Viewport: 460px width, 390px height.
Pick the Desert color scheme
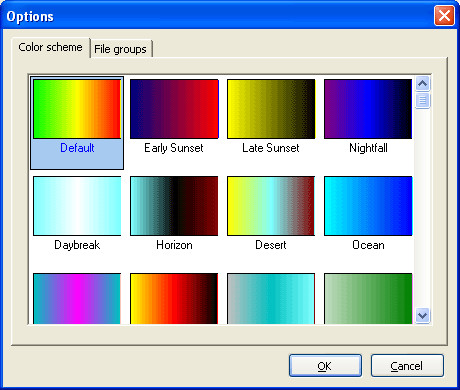(x=271, y=206)
